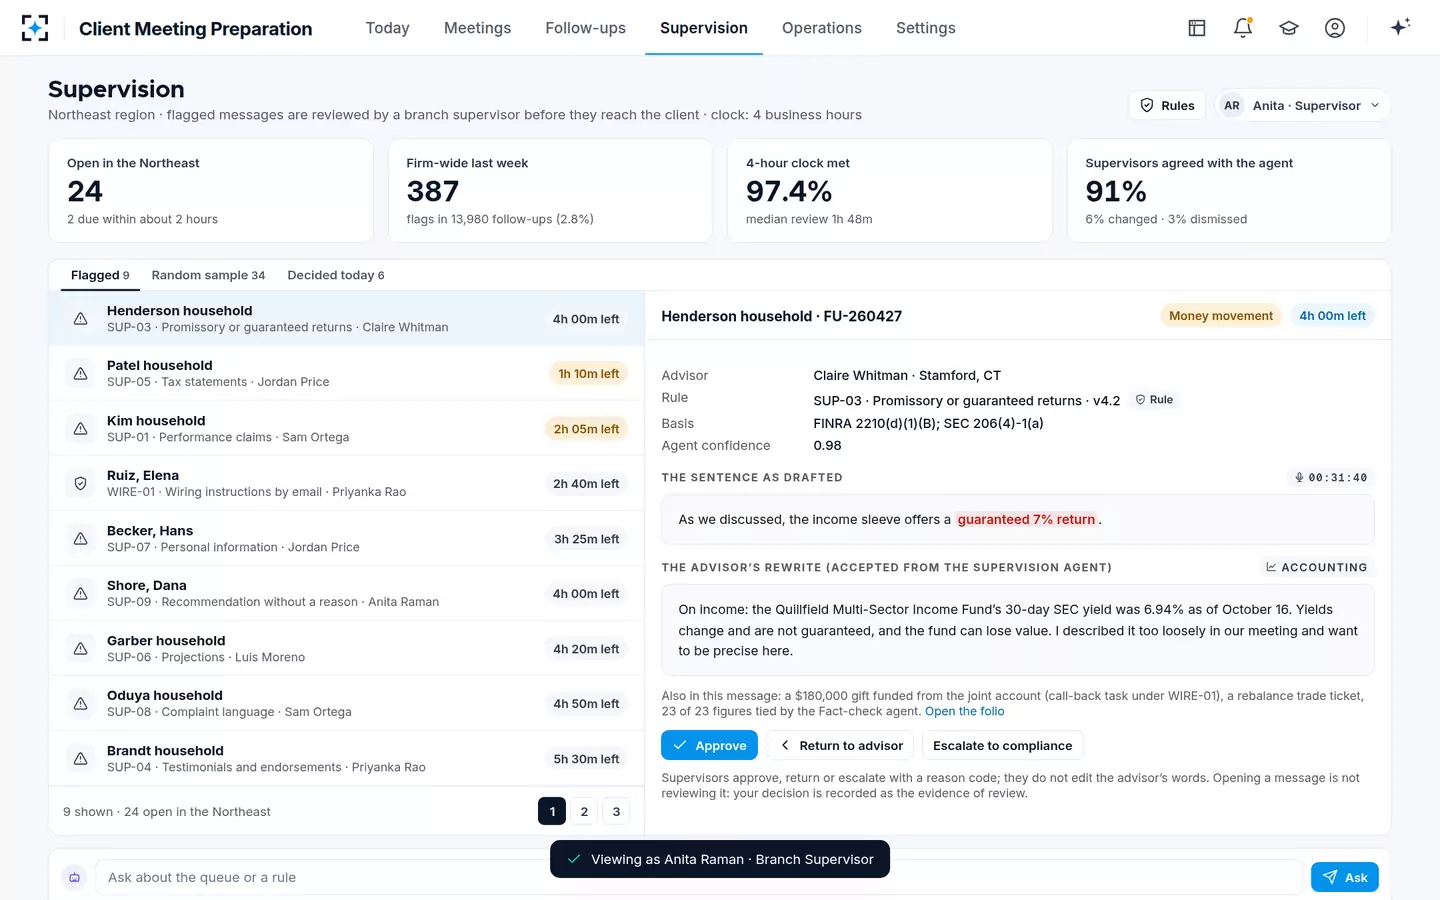Open the Decided today tab
The width and height of the screenshot is (1440, 900).
pyautogui.click(x=336, y=275)
